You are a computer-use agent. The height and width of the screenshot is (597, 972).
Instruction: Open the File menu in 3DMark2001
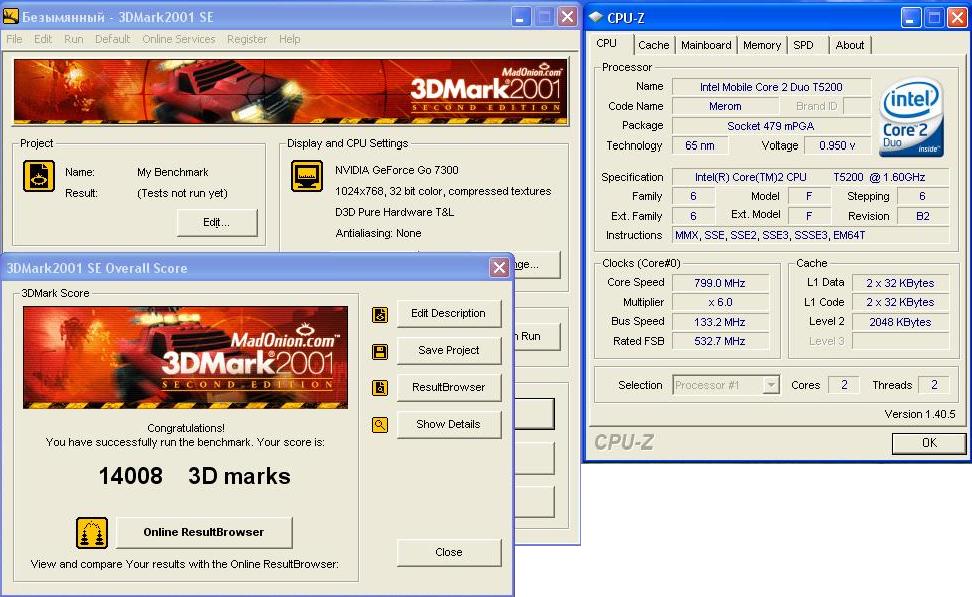tap(14, 39)
